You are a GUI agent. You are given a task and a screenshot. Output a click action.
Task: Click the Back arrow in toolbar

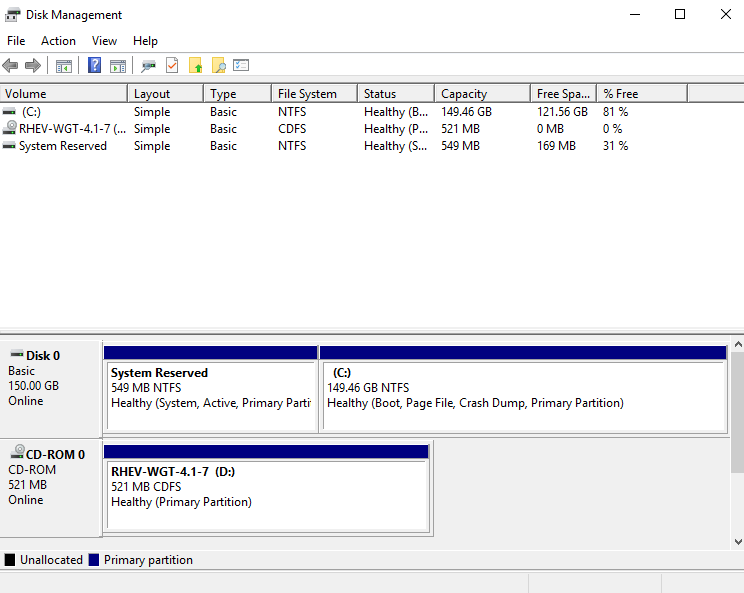tap(10, 66)
